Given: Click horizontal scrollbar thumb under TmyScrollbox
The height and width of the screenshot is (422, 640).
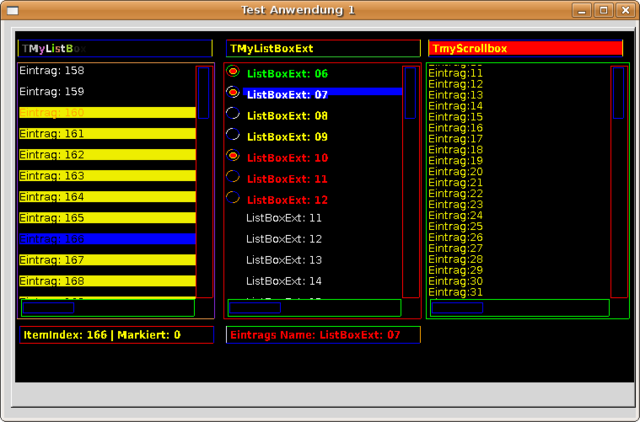Looking at the screenshot, I should [458, 308].
